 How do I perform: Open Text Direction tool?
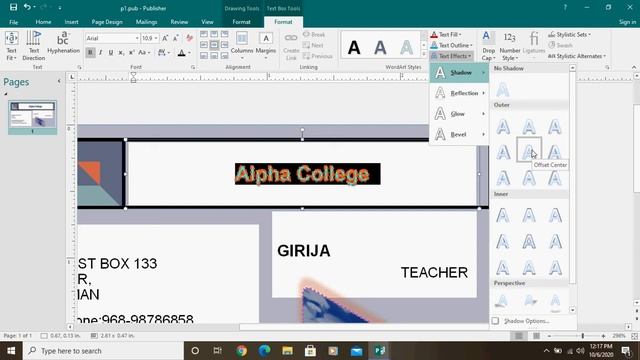pyautogui.click(x=33, y=46)
